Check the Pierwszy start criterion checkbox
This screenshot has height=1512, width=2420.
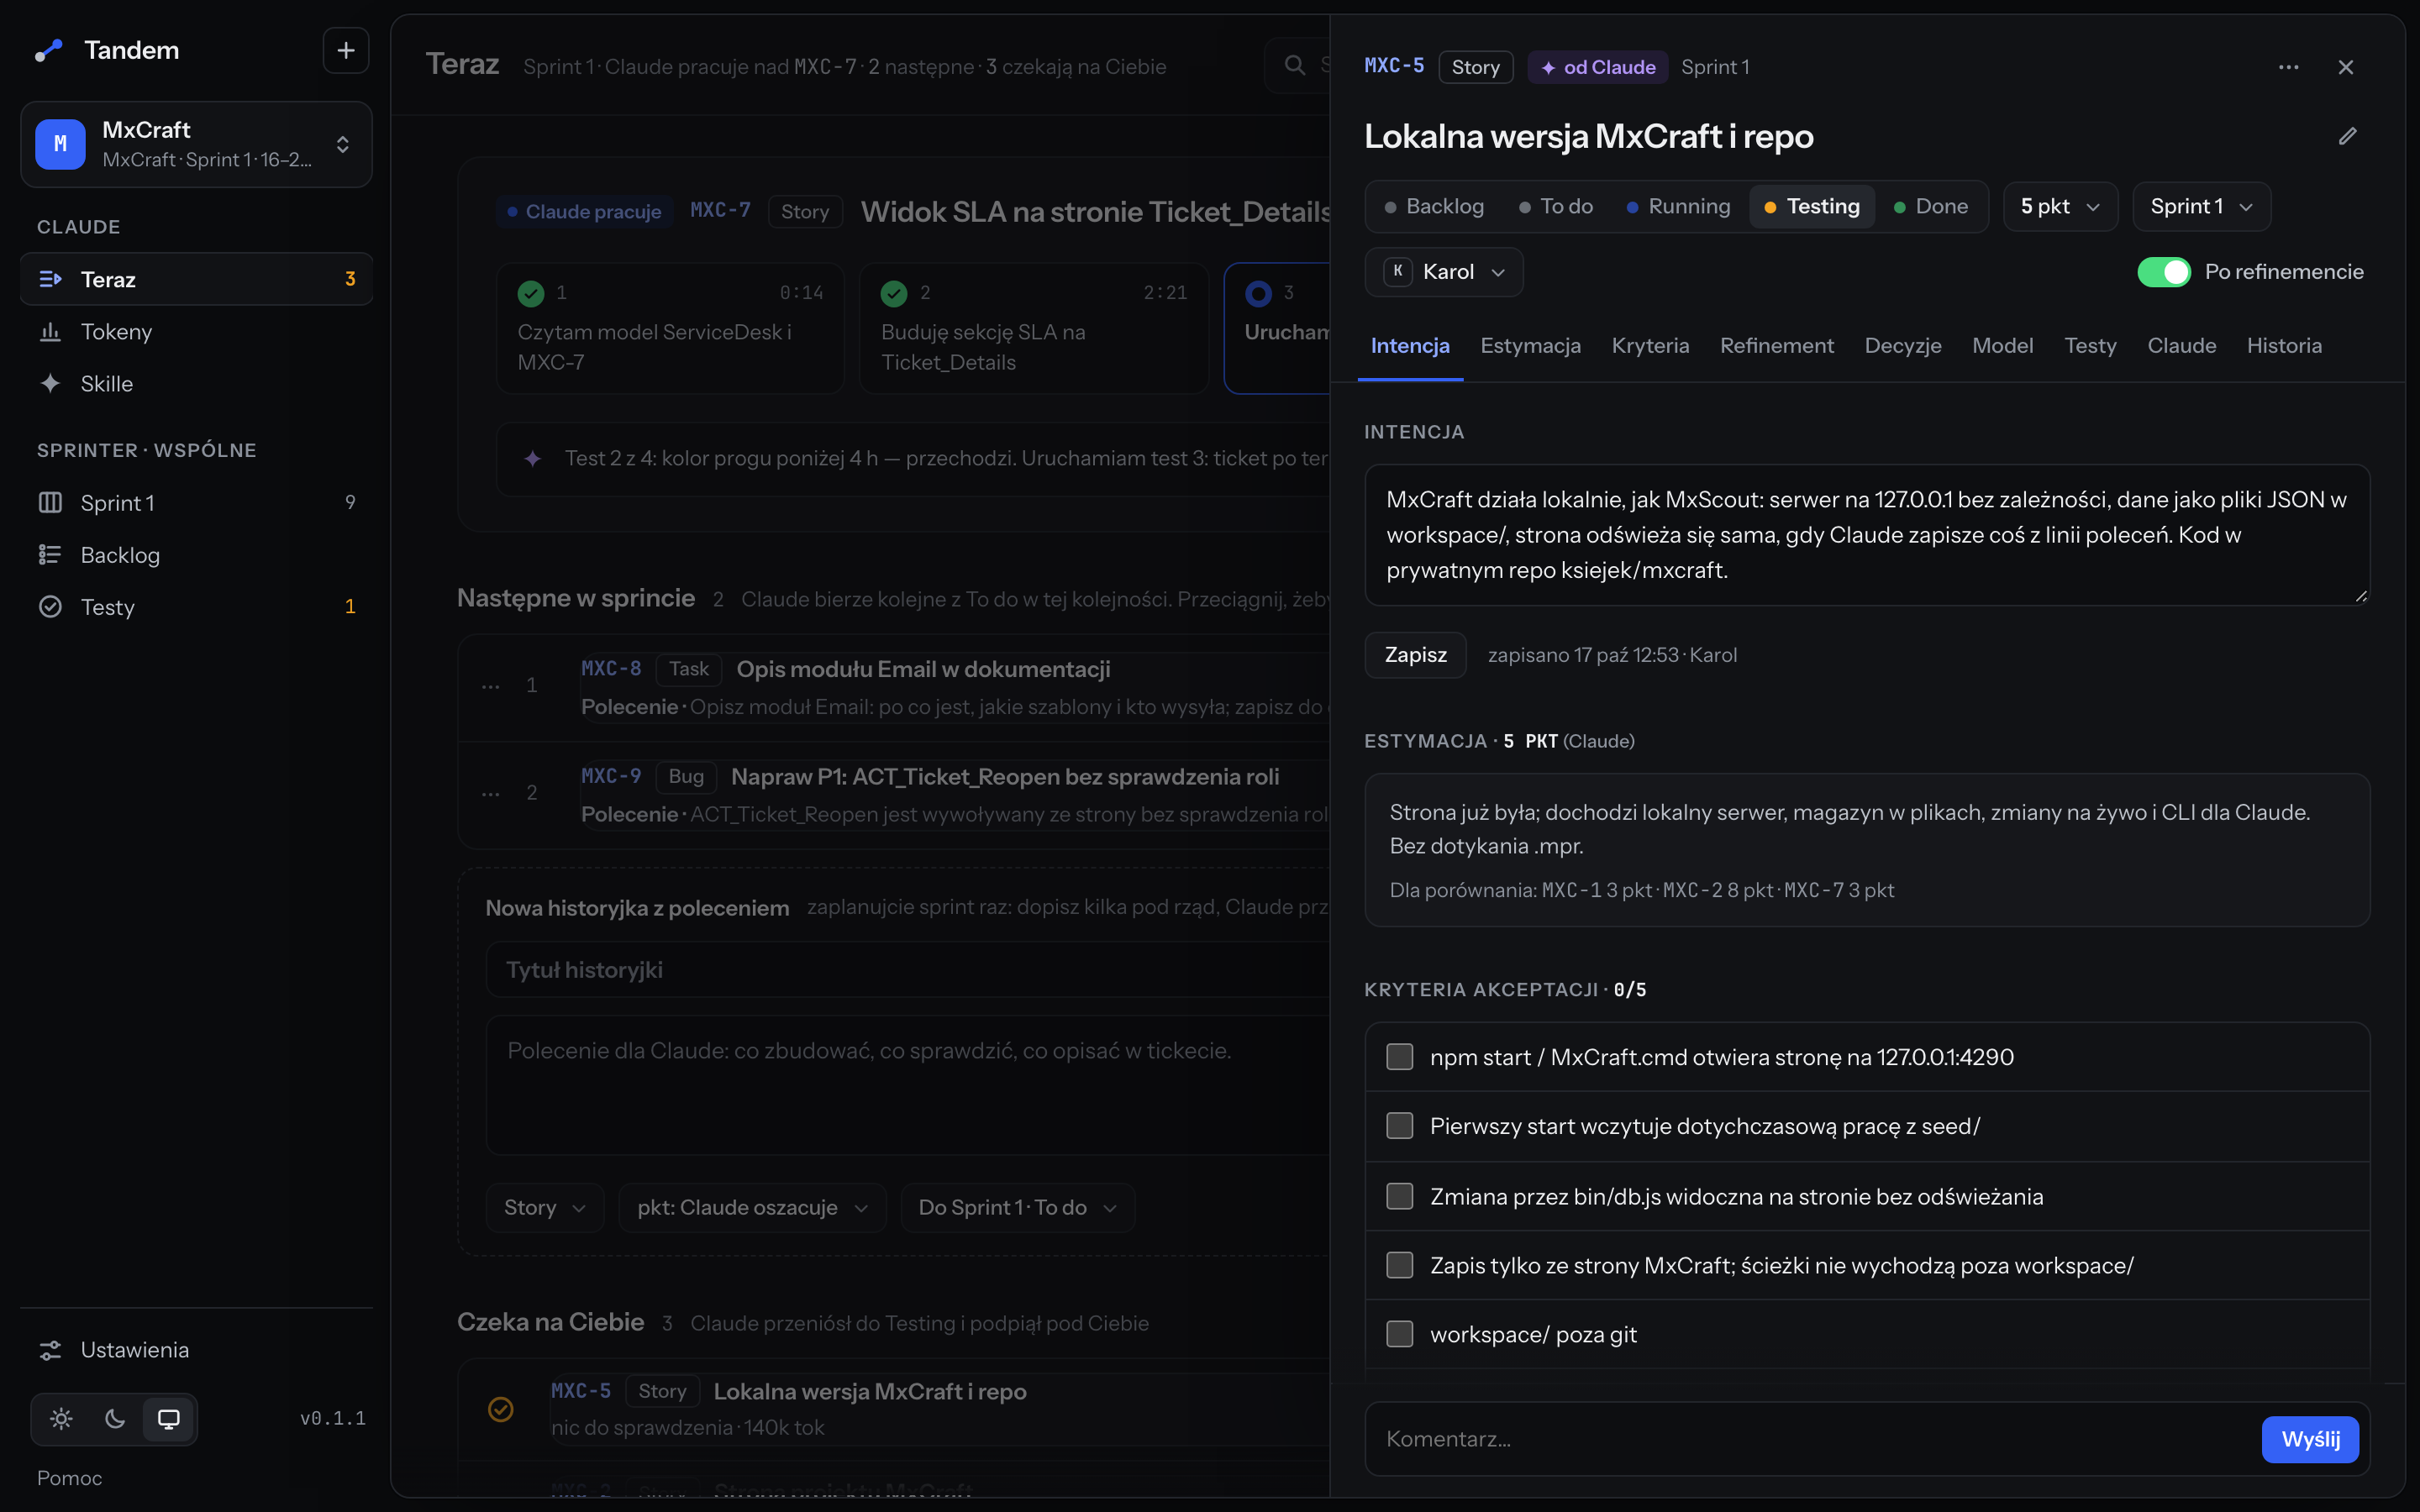tap(1399, 1126)
